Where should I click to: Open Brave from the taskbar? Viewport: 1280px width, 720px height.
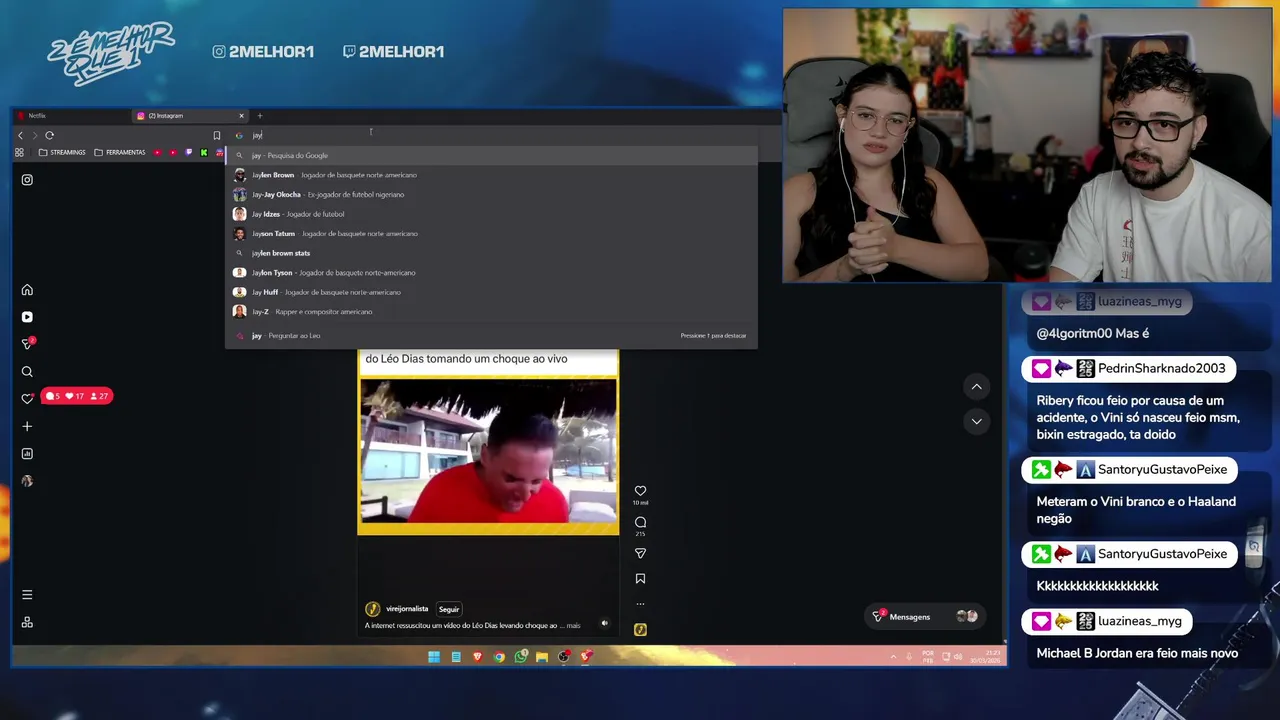click(477, 657)
